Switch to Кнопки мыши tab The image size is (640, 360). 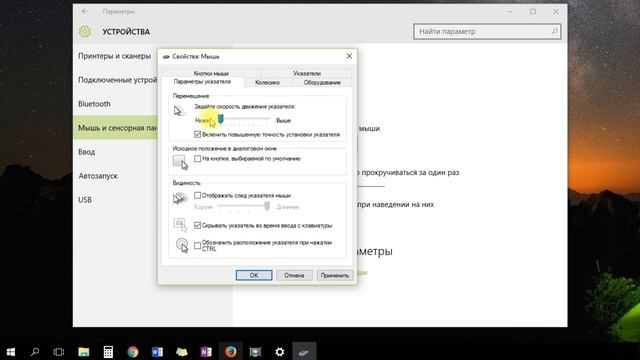pyautogui.click(x=211, y=73)
